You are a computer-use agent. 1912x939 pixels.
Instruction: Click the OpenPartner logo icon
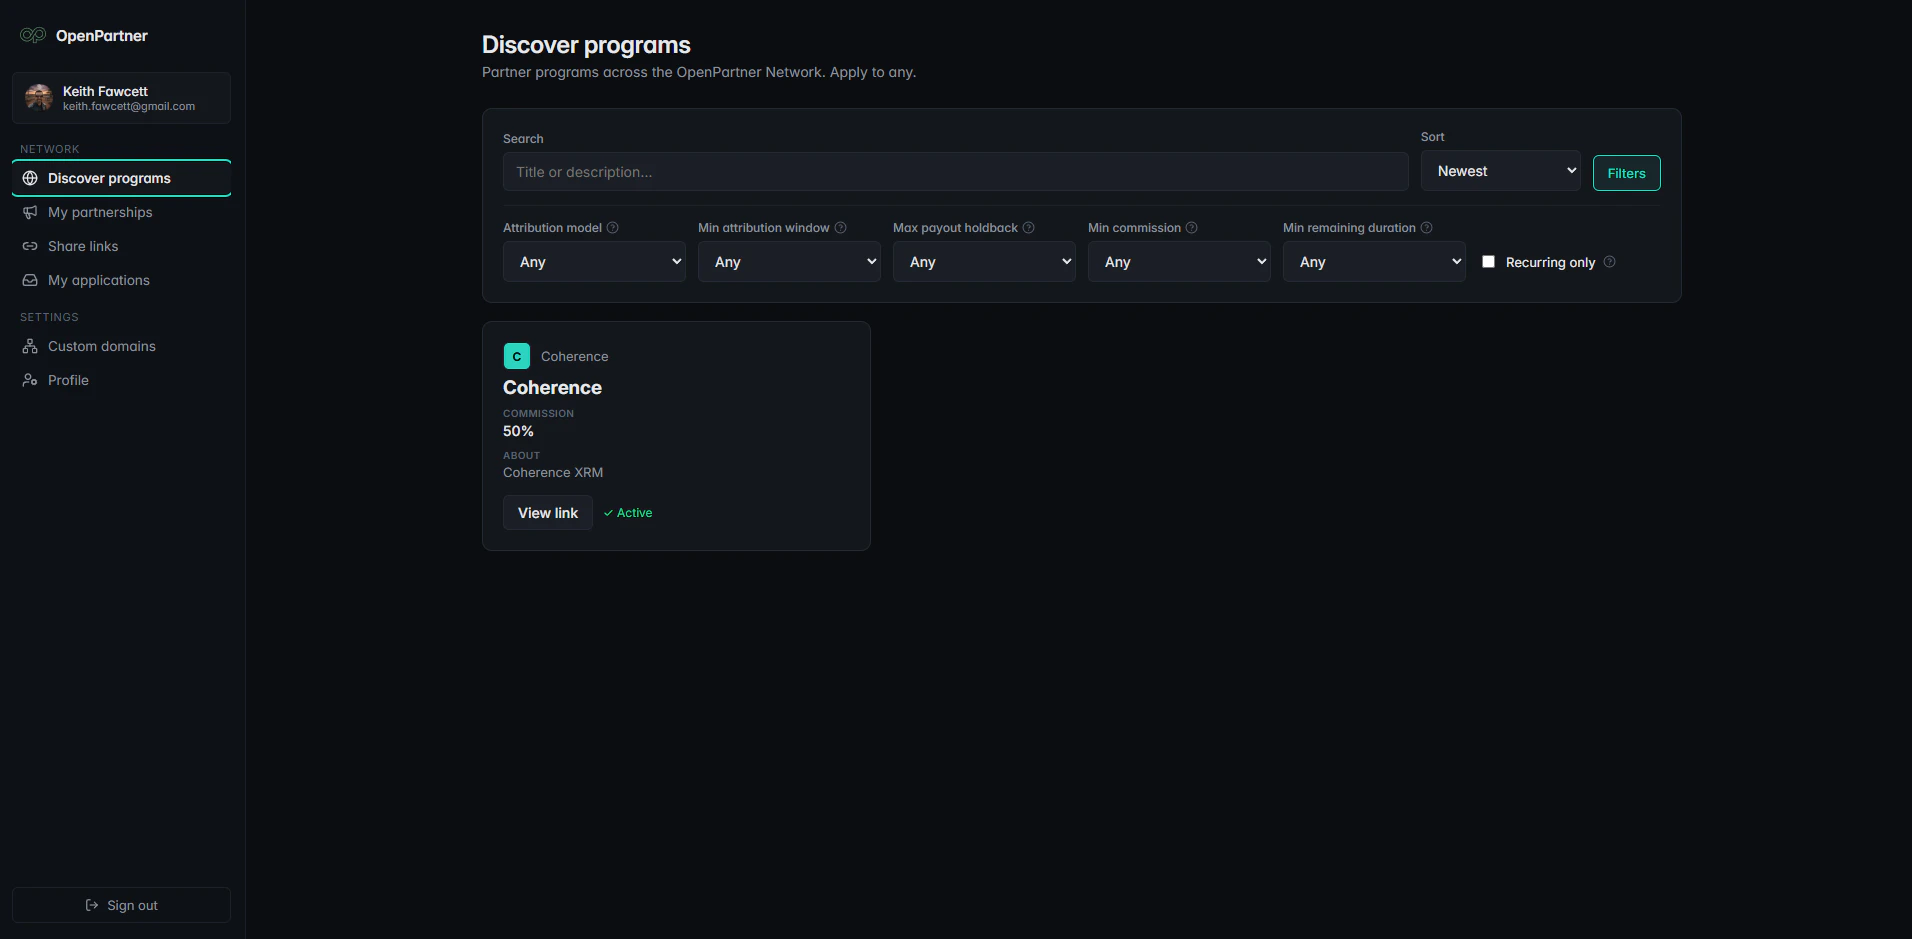pos(33,35)
